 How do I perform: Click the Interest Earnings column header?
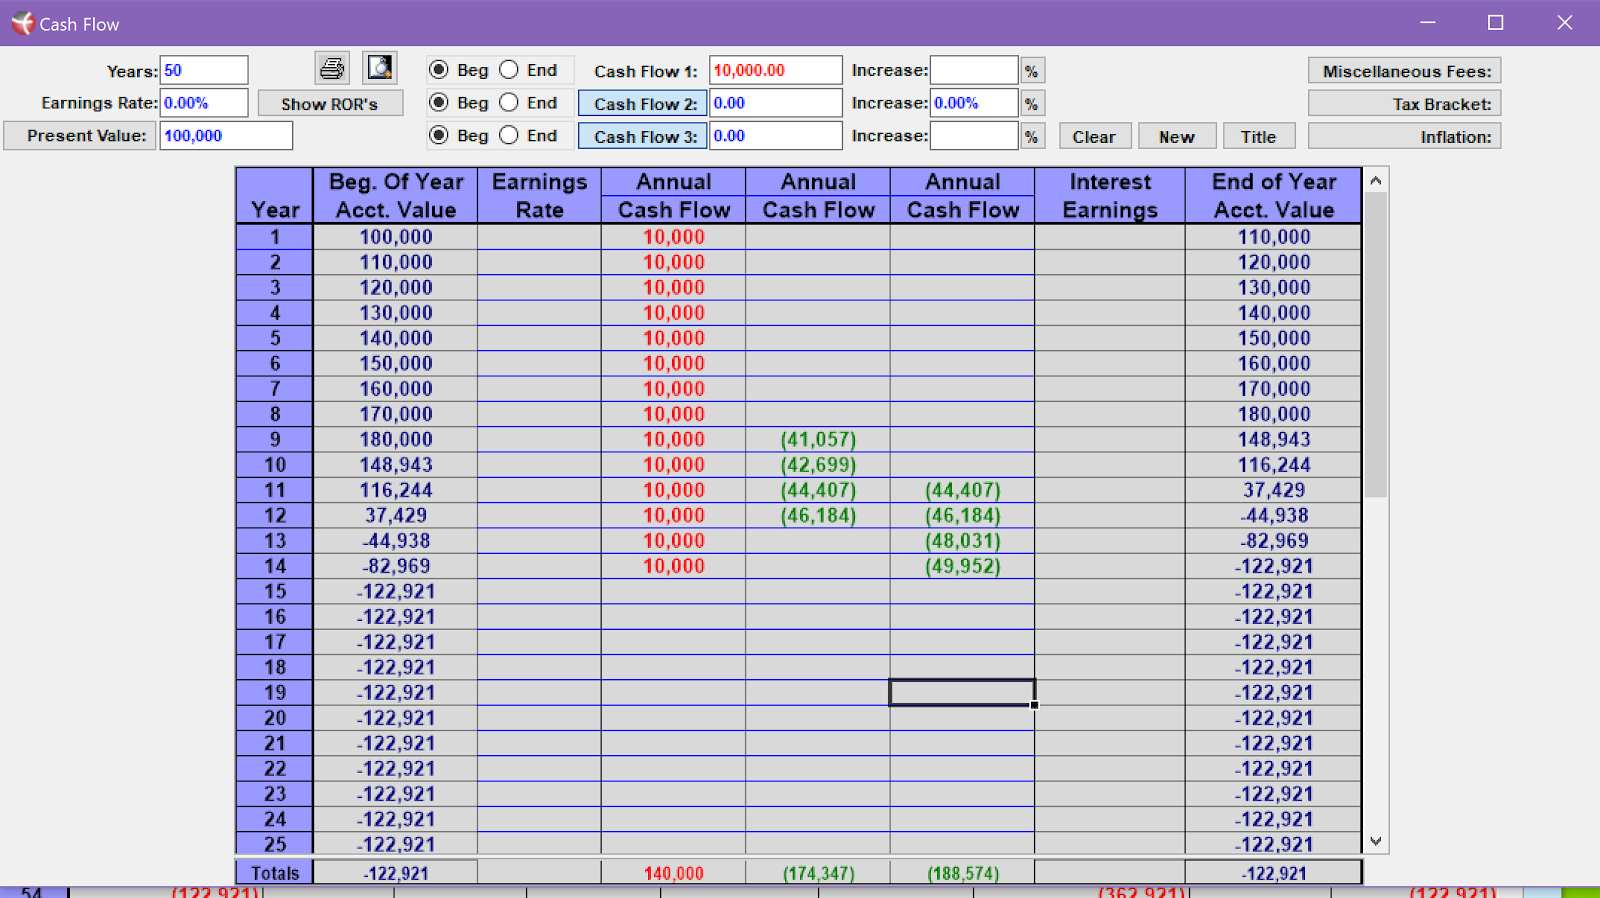coord(1110,196)
